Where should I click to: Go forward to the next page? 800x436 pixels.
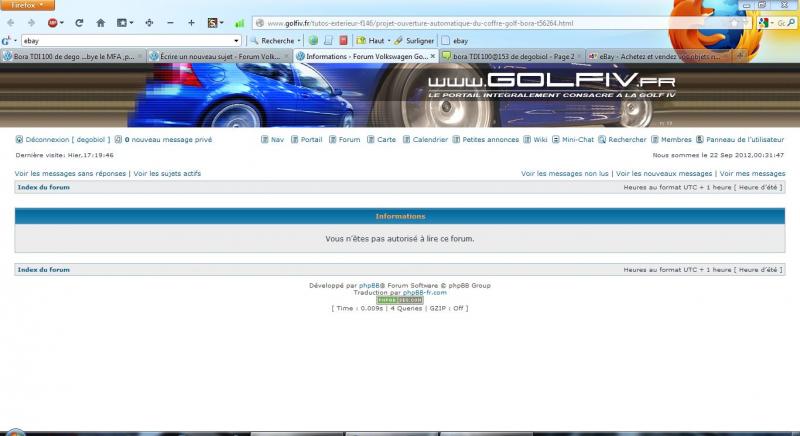click(x=31, y=23)
